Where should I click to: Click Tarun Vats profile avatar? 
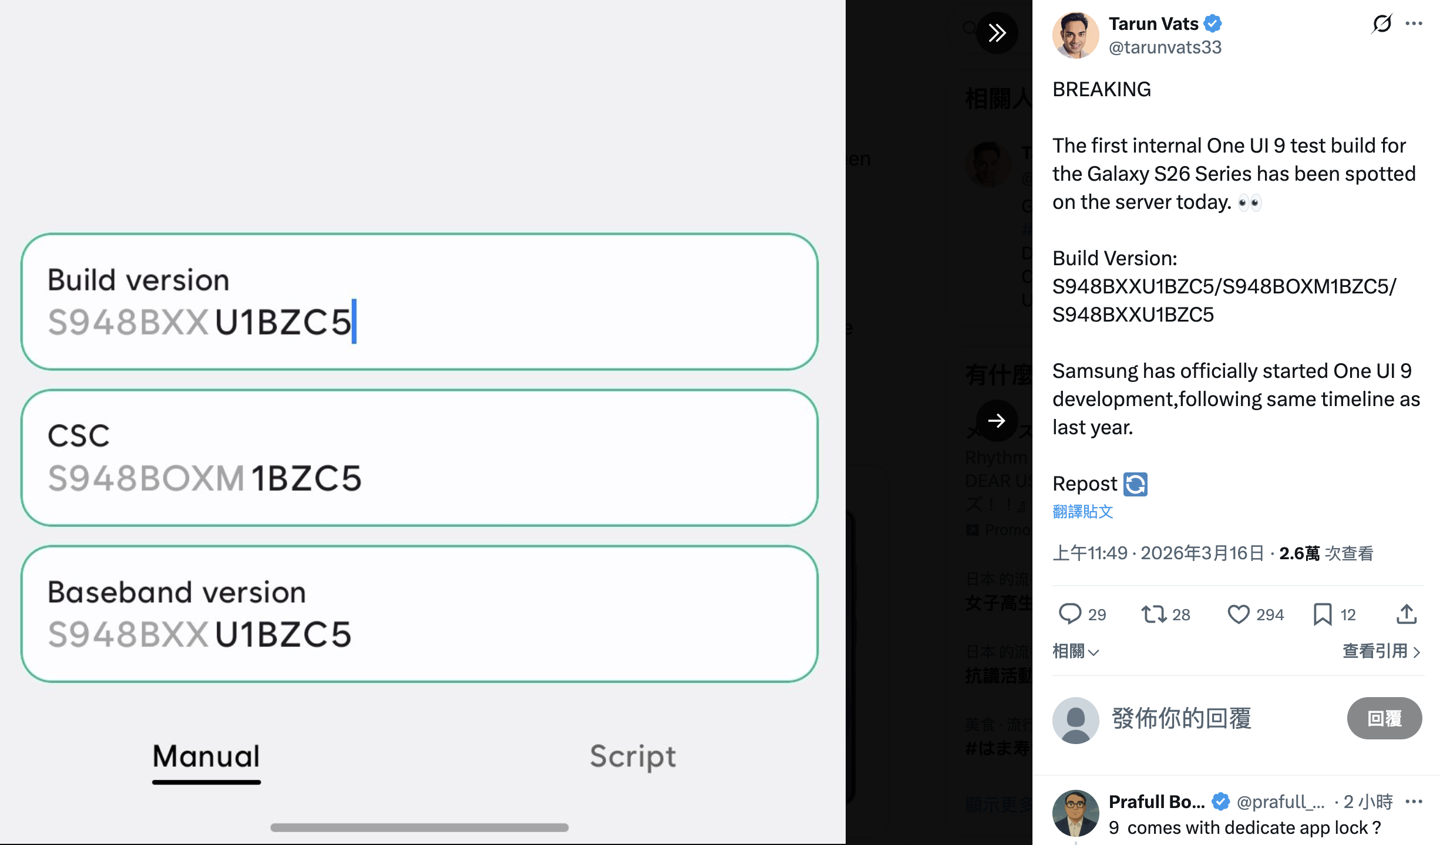[x=1075, y=35]
